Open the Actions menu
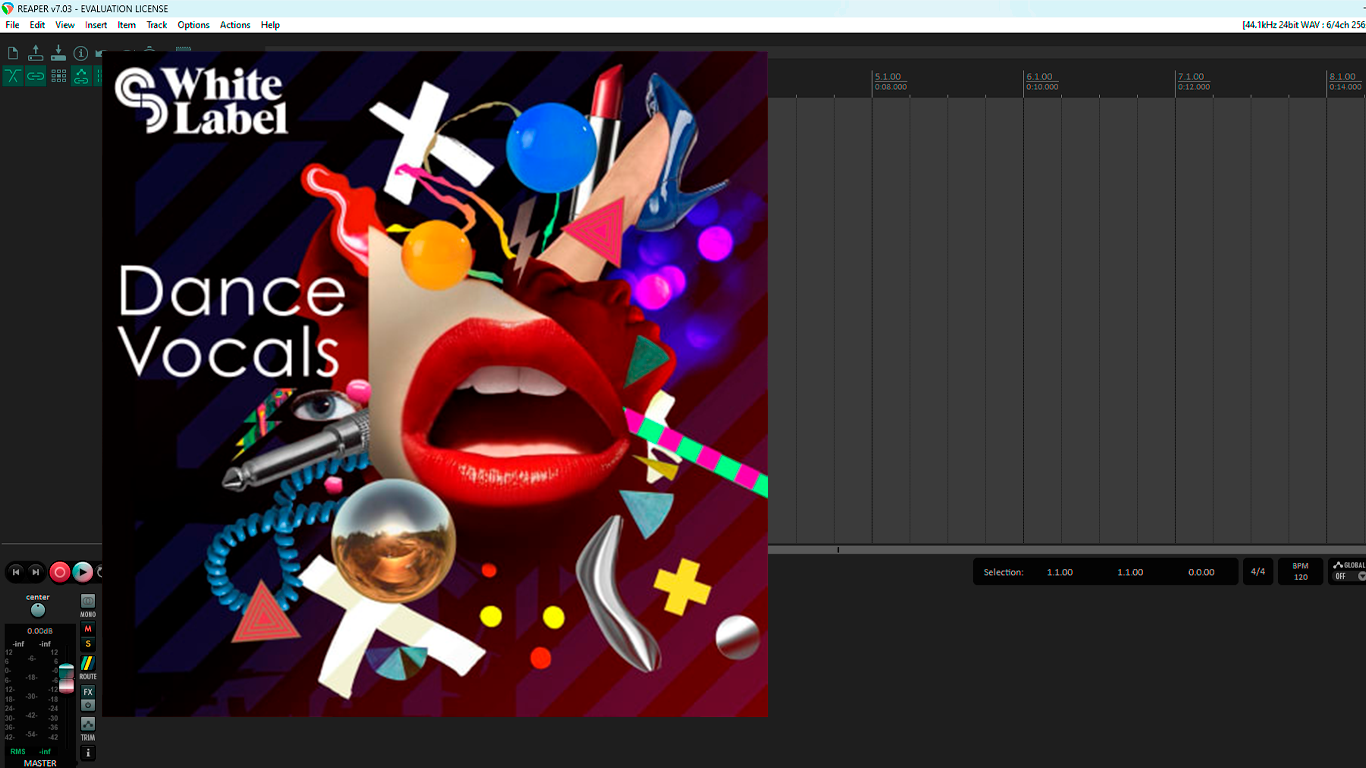1366x768 pixels. pyautogui.click(x=235, y=25)
